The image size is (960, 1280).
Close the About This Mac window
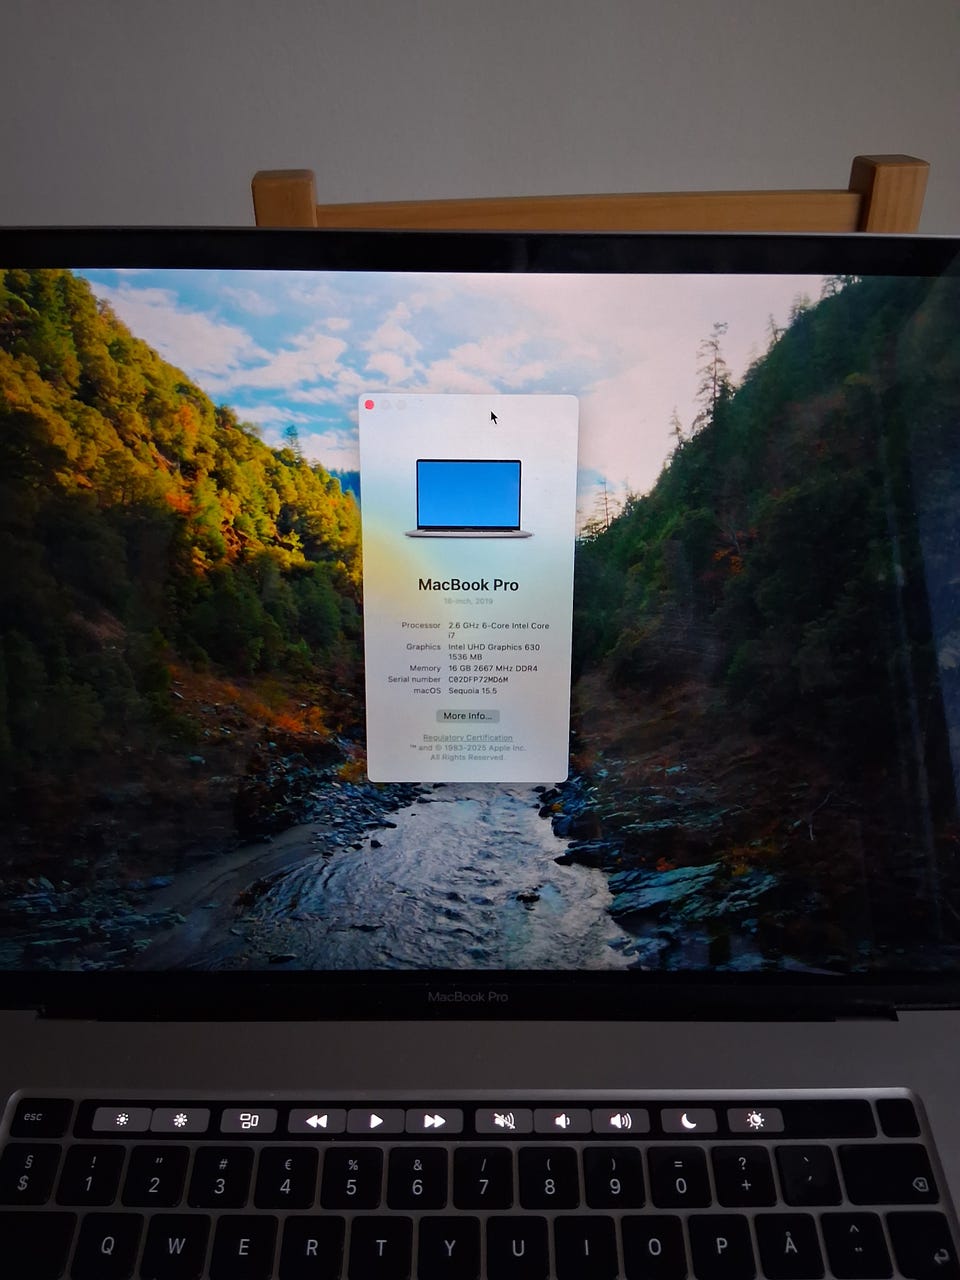click(x=370, y=404)
